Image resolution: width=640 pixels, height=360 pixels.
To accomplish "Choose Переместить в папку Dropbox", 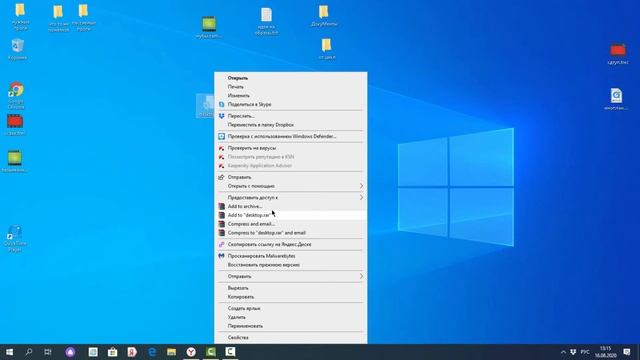I will 291,125.
